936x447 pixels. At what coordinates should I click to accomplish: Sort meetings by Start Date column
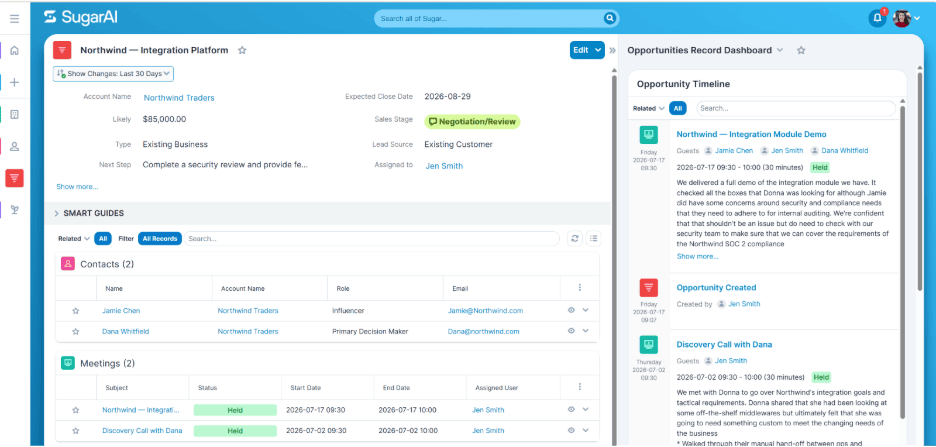point(305,388)
